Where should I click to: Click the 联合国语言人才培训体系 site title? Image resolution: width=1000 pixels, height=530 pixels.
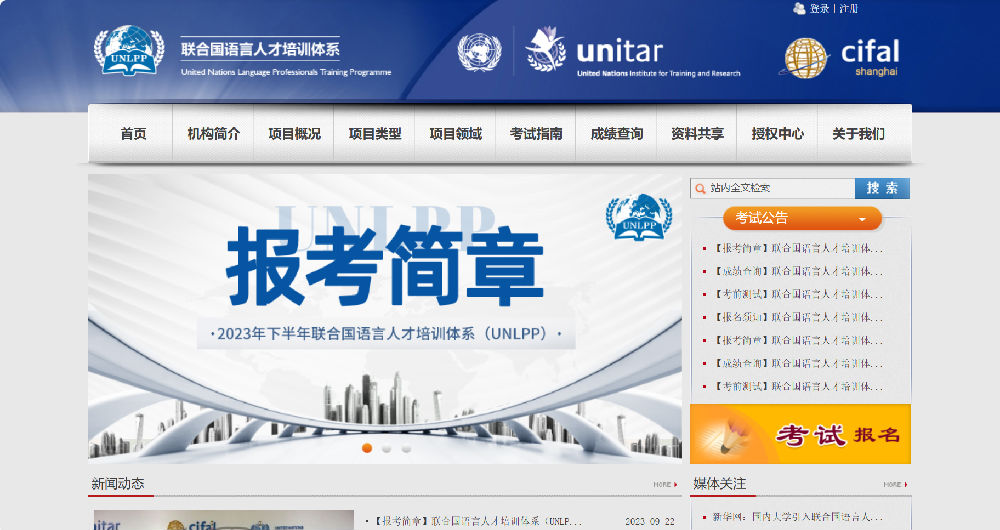(260, 49)
